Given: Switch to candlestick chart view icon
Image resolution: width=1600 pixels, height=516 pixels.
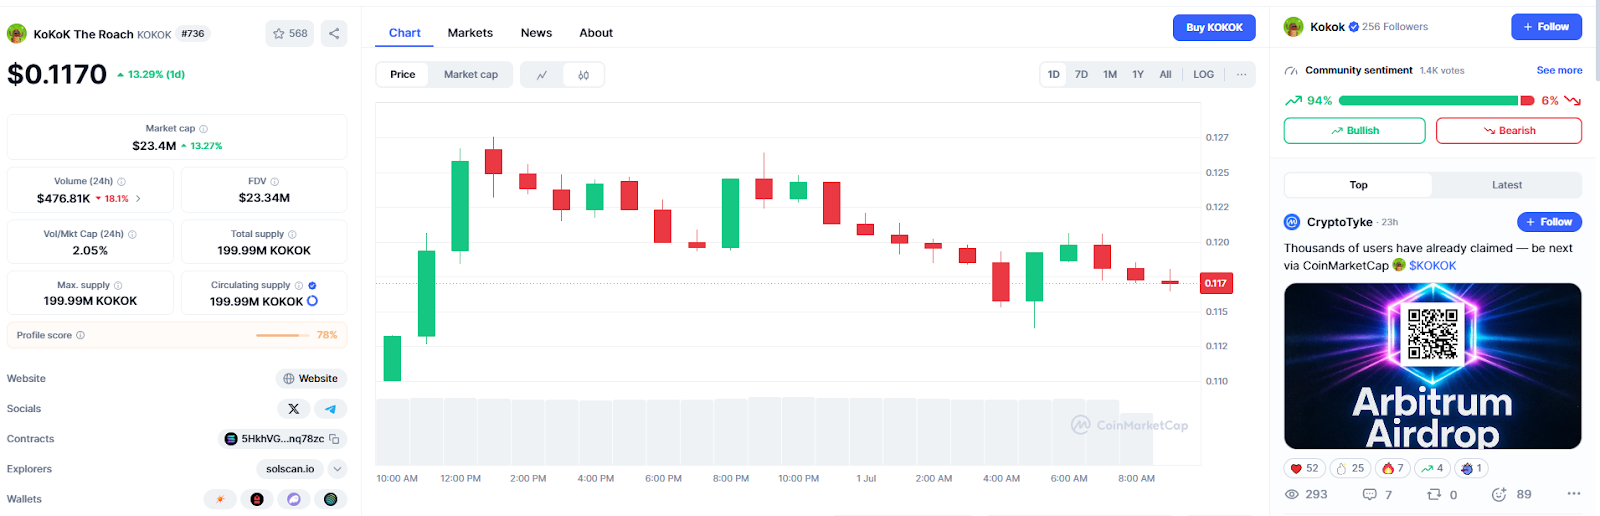Looking at the screenshot, I should pos(584,75).
